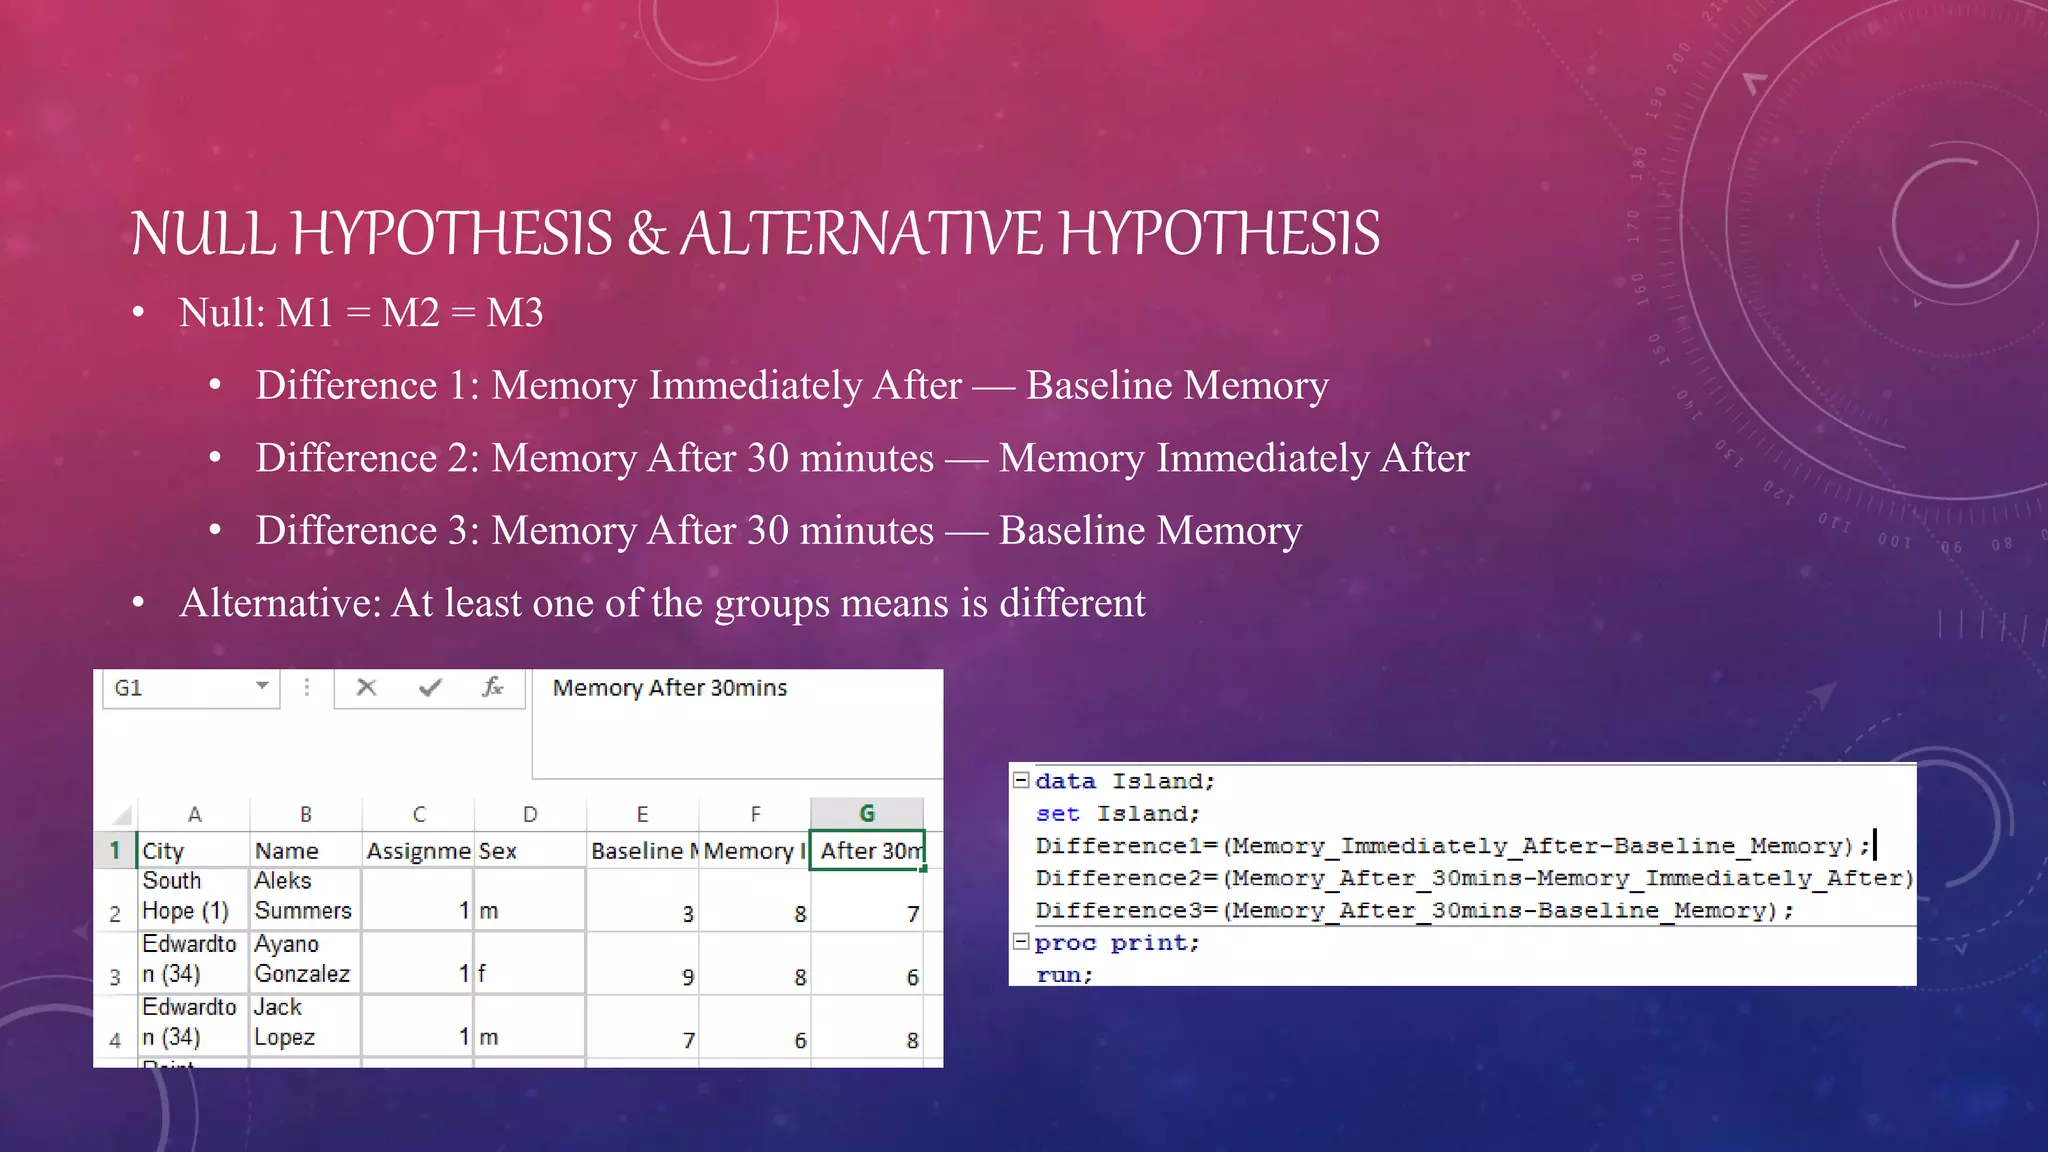Click the slide title Null Hypothesis & Alternative Hypothesis
The image size is (2048, 1152).
click(x=755, y=233)
